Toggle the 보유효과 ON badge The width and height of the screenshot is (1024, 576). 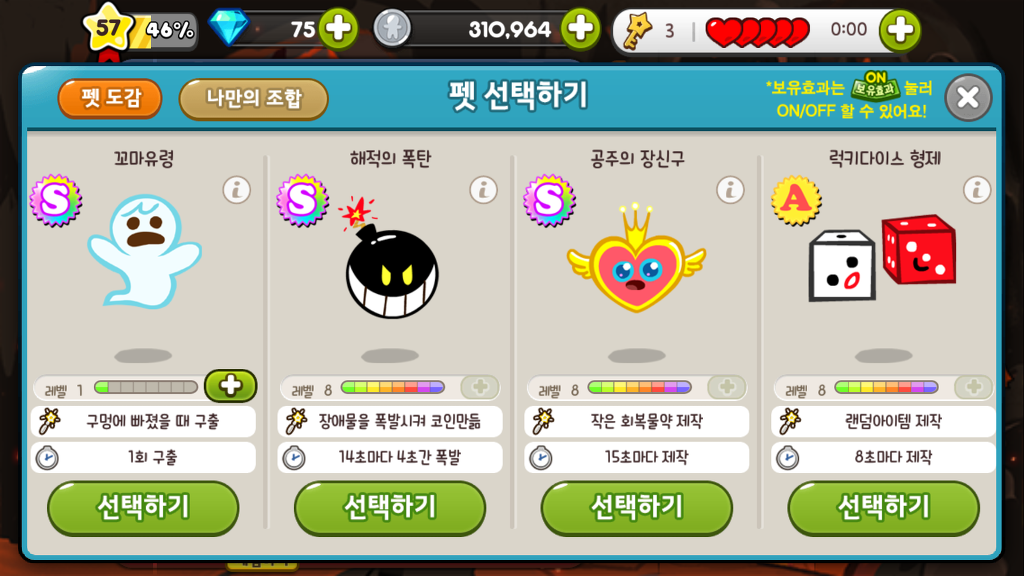point(875,86)
